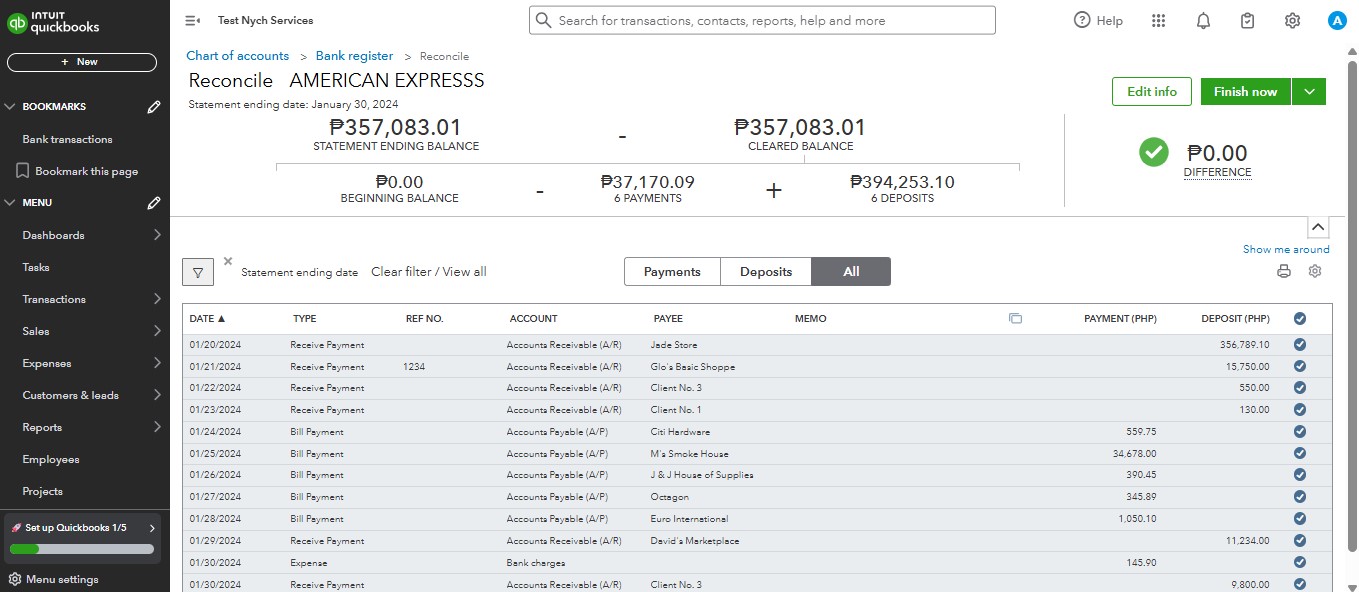Open the user profile avatar A
This screenshot has height=592, width=1359.
pos(1337,20)
